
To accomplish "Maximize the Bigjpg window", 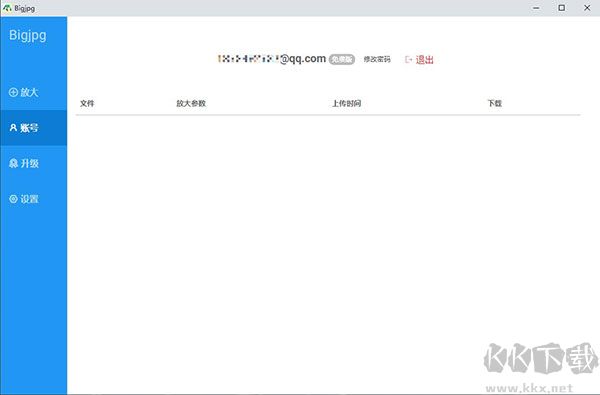I will [x=561, y=8].
